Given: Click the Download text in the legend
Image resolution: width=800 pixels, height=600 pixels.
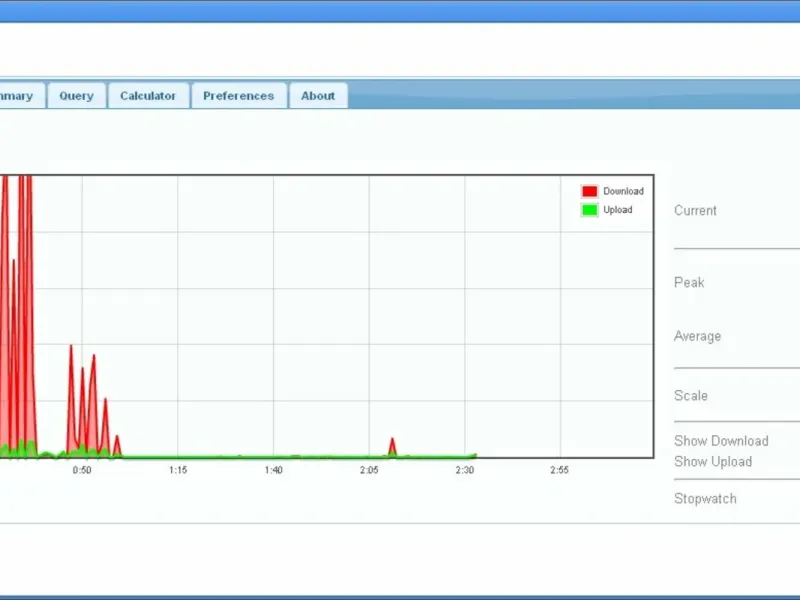Looking at the screenshot, I should click(623, 191).
